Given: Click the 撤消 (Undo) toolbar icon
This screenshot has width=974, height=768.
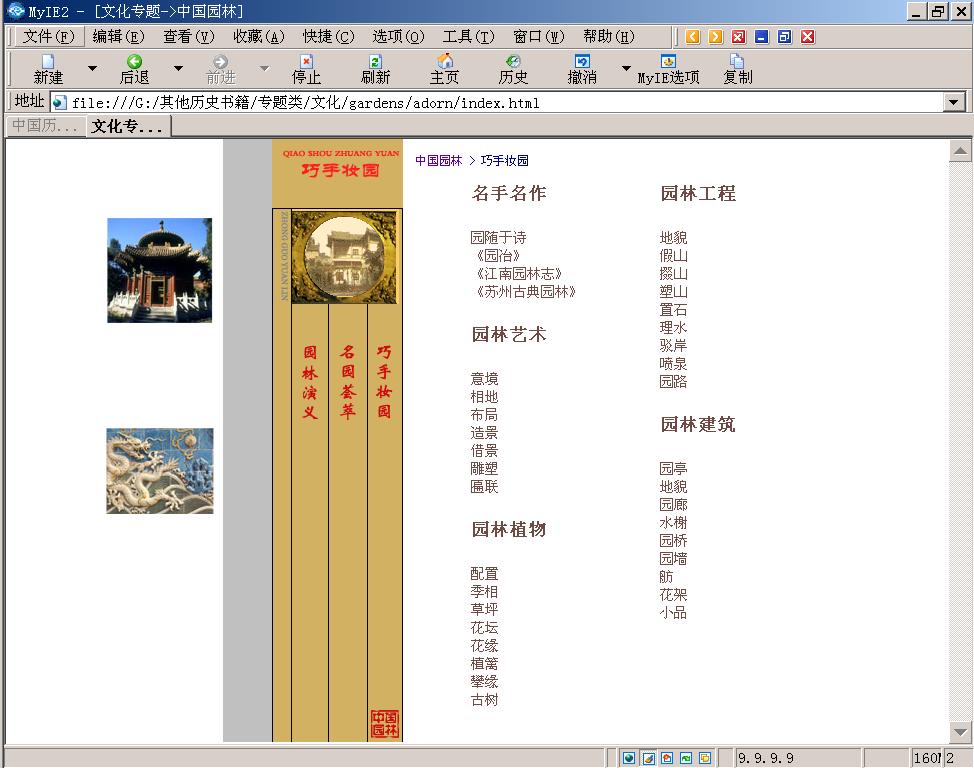Looking at the screenshot, I should tap(582, 62).
